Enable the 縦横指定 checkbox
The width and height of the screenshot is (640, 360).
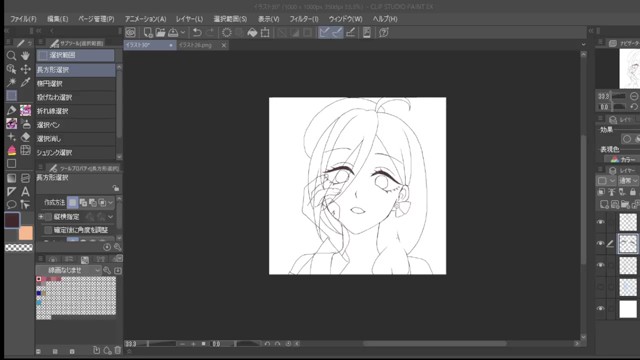click(49, 217)
